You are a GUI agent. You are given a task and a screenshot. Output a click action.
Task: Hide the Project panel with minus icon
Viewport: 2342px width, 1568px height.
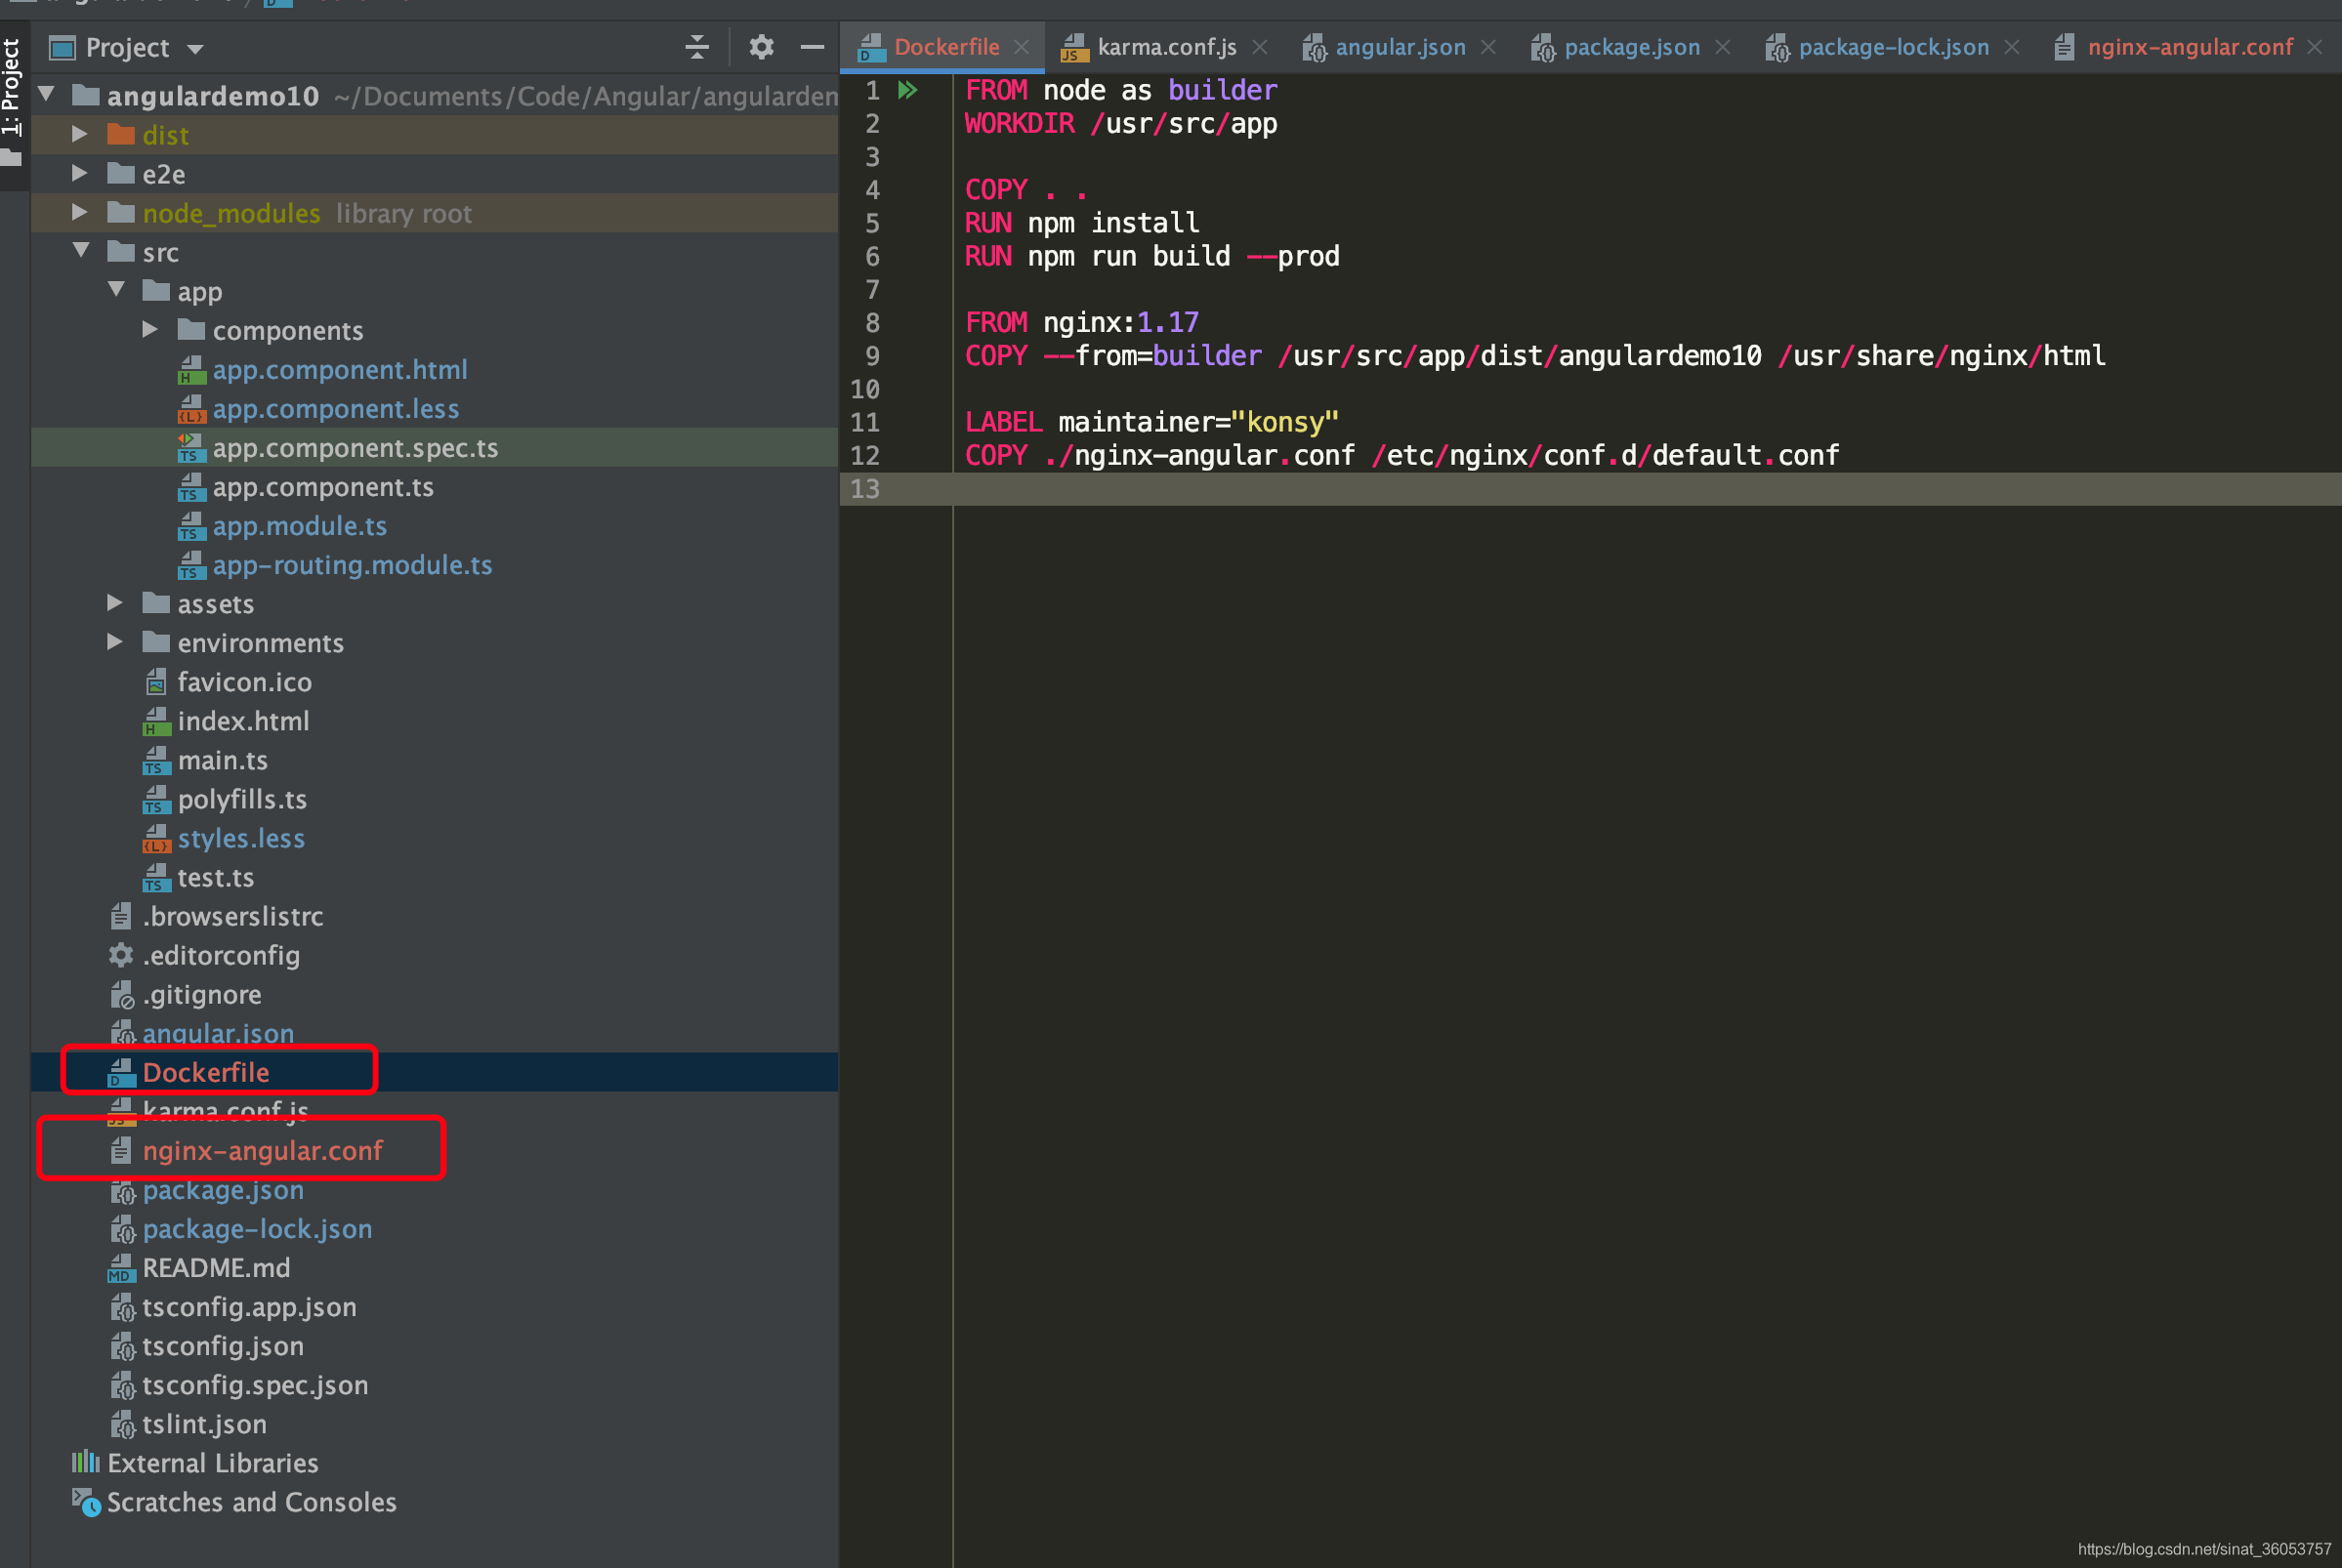pos(812,47)
